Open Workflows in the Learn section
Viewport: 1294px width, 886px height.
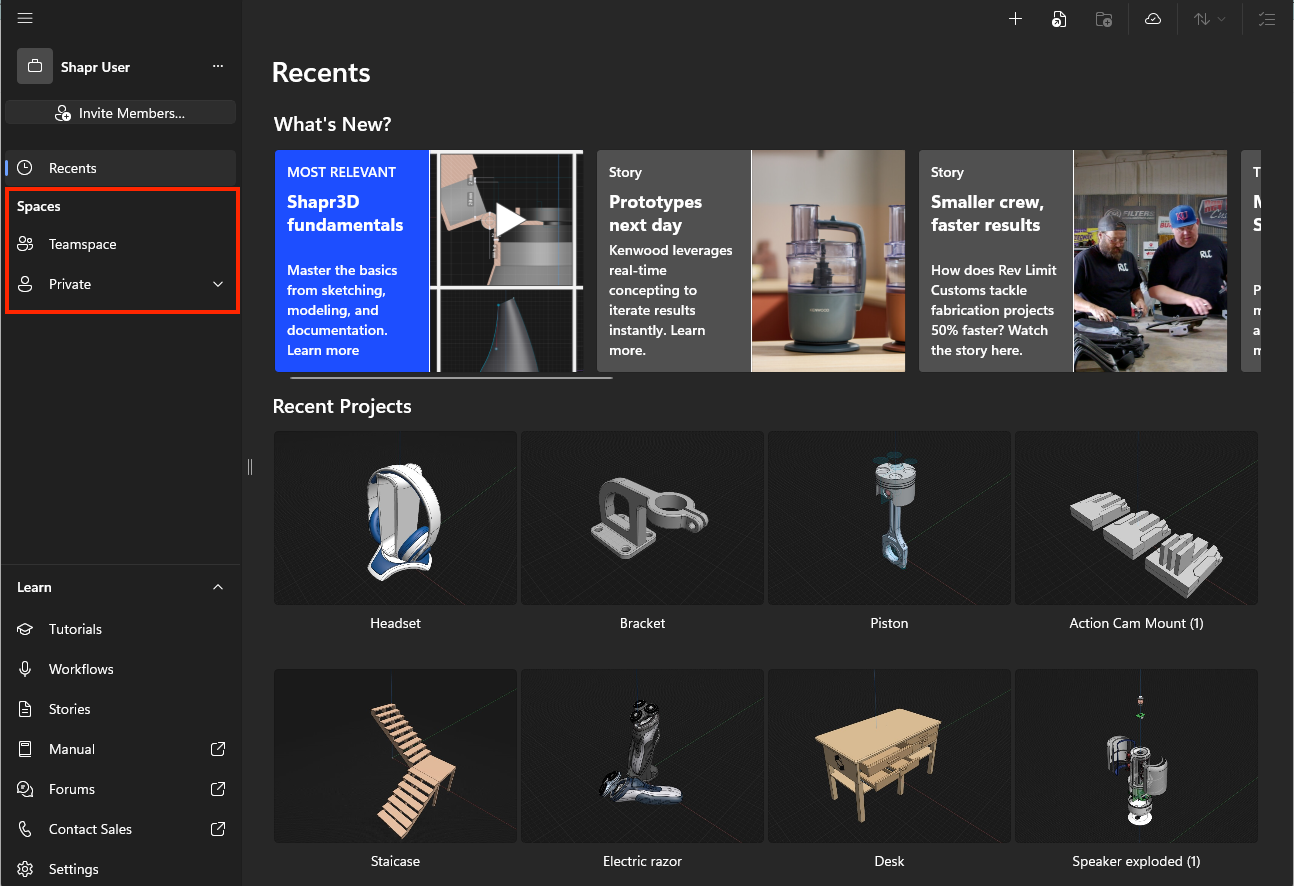tap(121, 669)
